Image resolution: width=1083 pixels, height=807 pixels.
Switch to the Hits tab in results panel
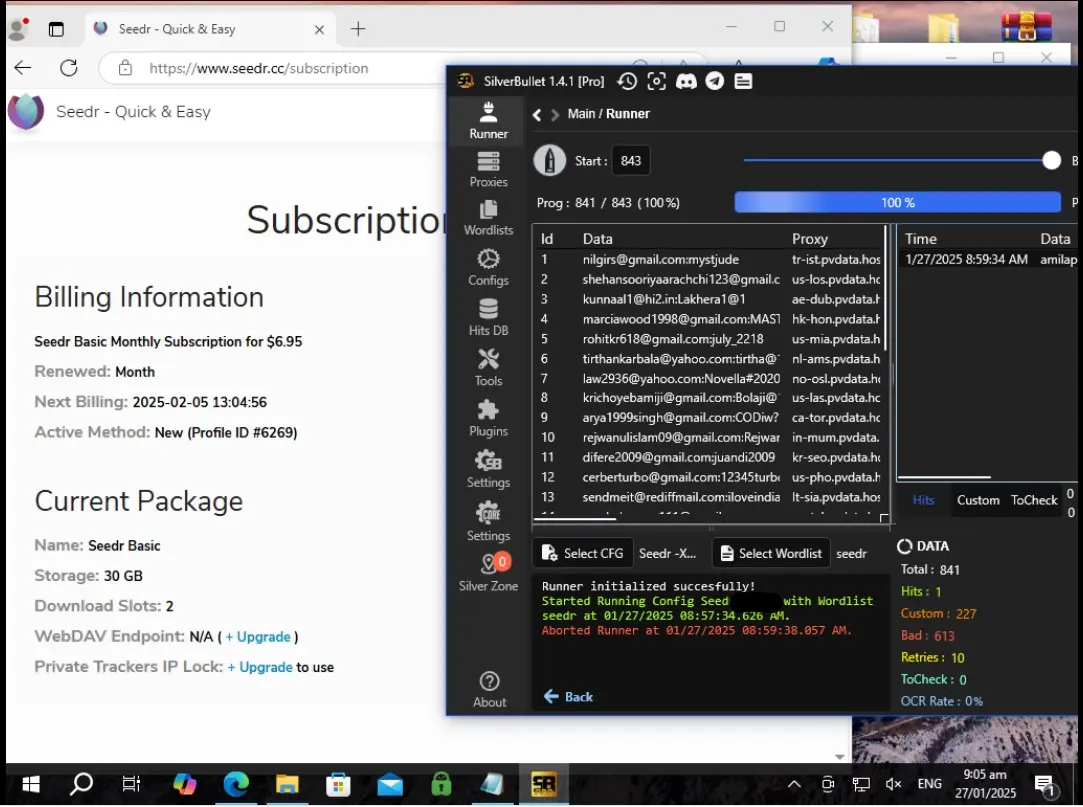coord(923,500)
